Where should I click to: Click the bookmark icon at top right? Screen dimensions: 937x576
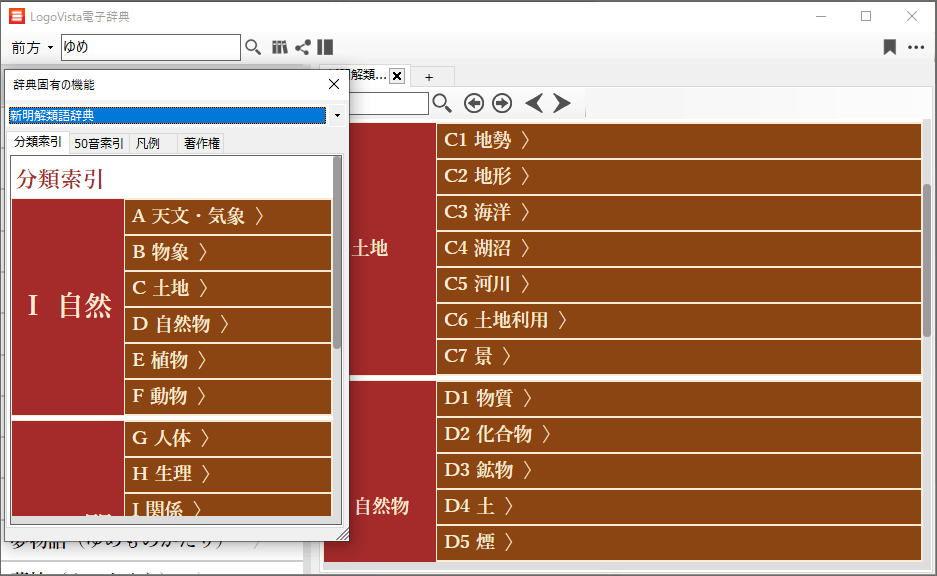click(x=889, y=47)
